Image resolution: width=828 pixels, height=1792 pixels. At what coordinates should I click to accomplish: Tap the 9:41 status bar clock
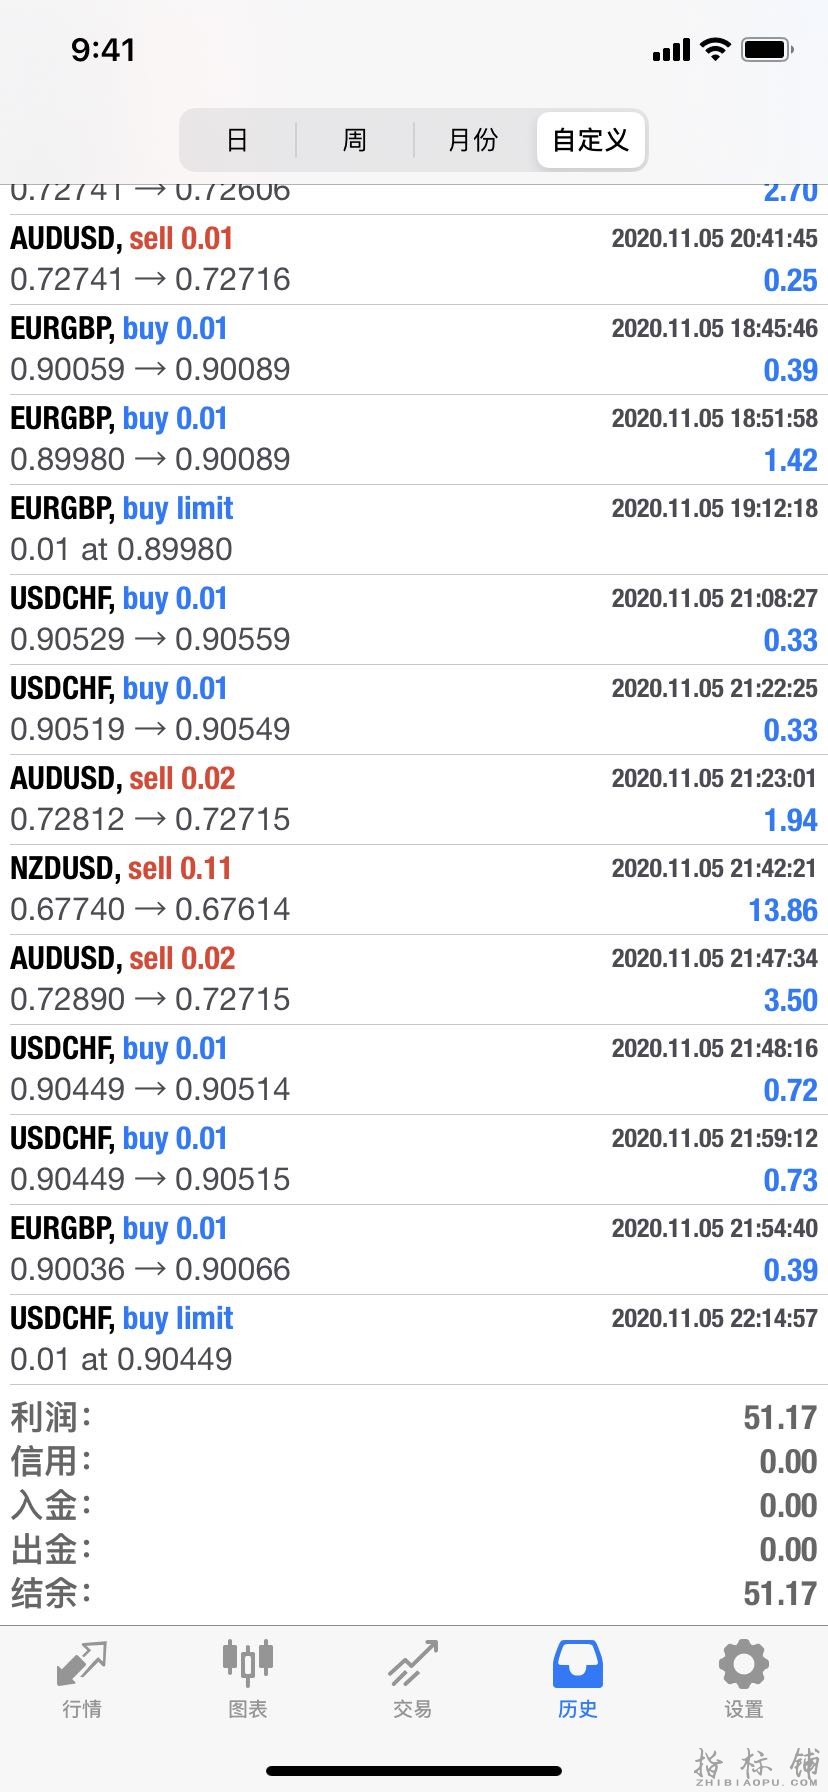click(x=103, y=49)
